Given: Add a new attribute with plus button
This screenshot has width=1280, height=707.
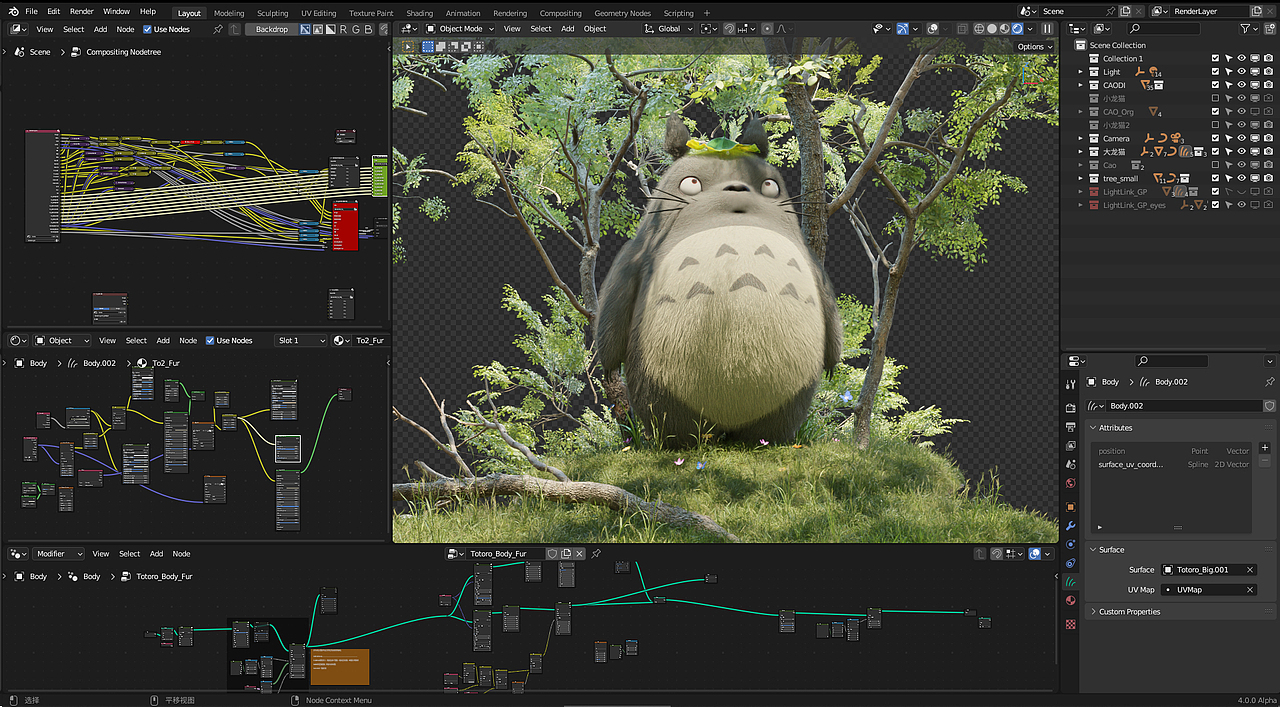Looking at the screenshot, I should pos(1264,448).
